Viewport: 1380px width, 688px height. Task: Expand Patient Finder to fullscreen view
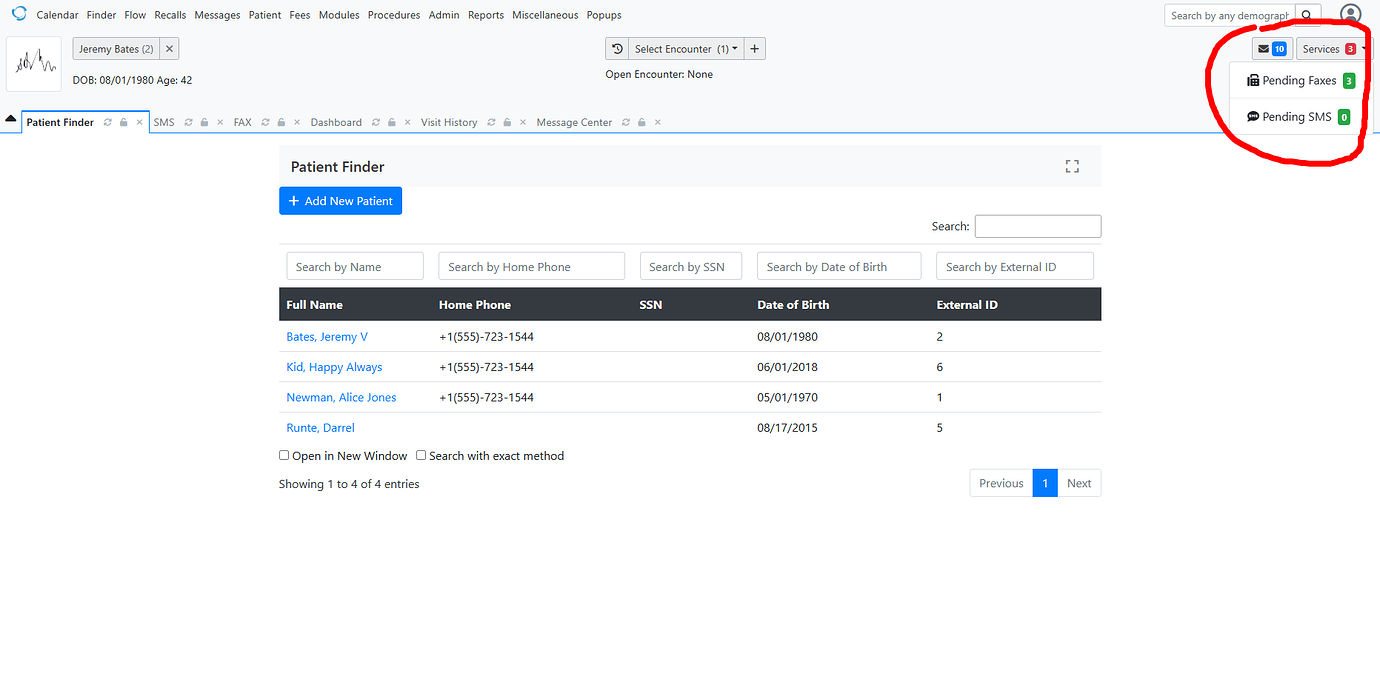(x=1072, y=166)
